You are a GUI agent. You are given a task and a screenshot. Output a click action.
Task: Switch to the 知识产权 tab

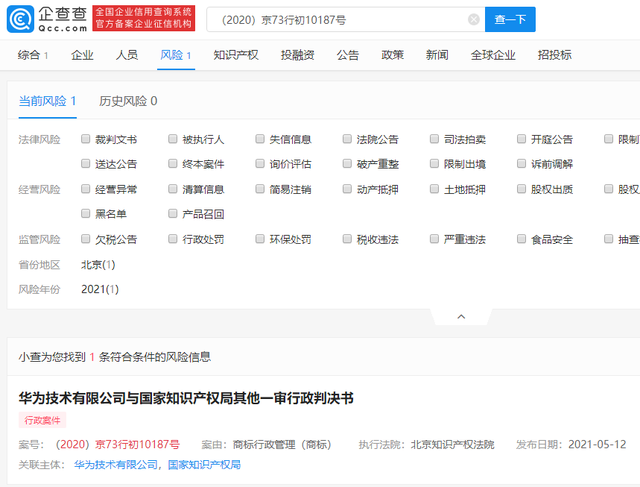pos(235,55)
